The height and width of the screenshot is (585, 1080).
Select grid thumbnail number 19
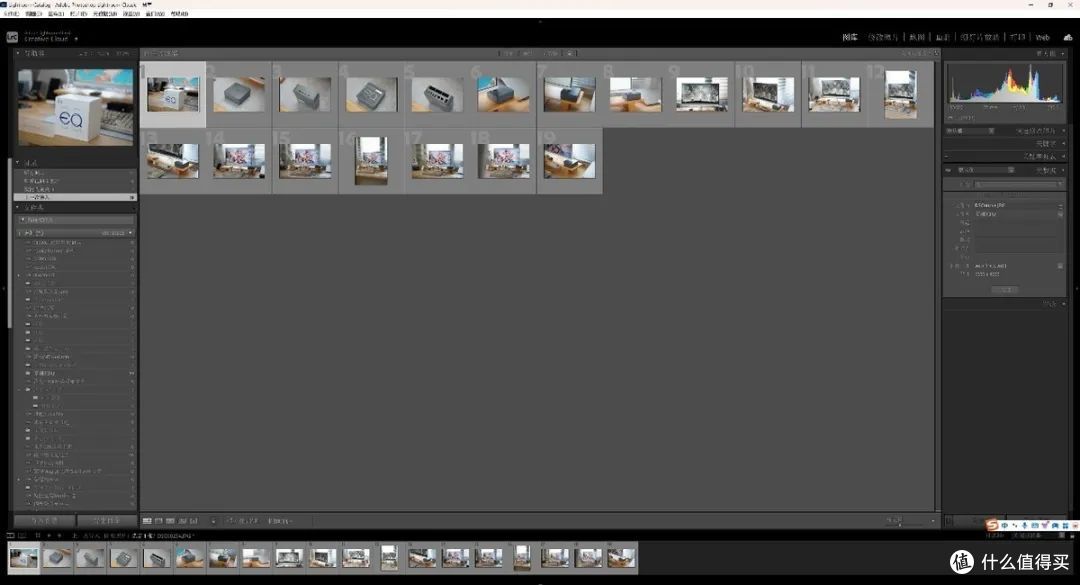click(x=570, y=161)
